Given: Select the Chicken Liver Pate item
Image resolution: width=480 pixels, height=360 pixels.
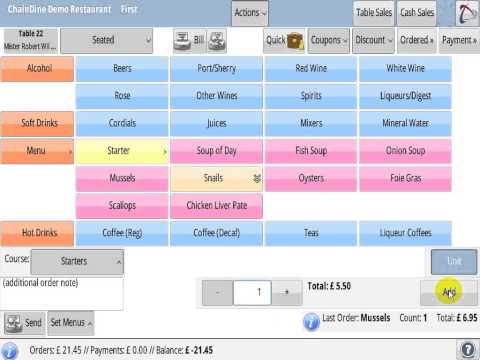Looking at the screenshot, I should click(x=217, y=206).
